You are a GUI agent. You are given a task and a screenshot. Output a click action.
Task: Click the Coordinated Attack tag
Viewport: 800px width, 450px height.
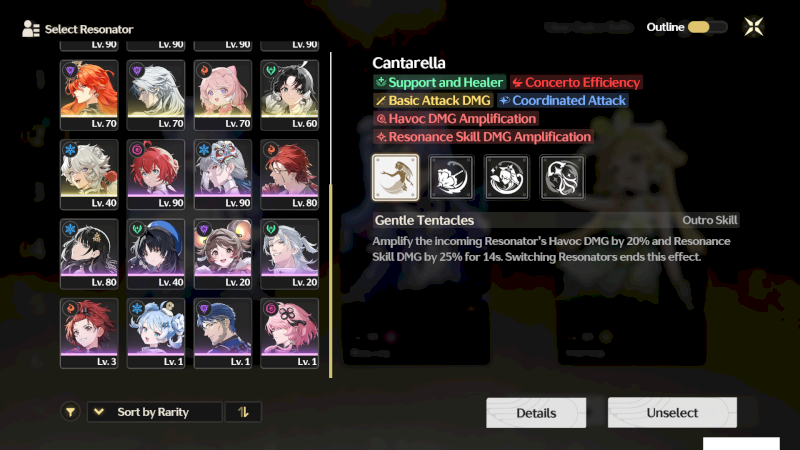[563, 101]
